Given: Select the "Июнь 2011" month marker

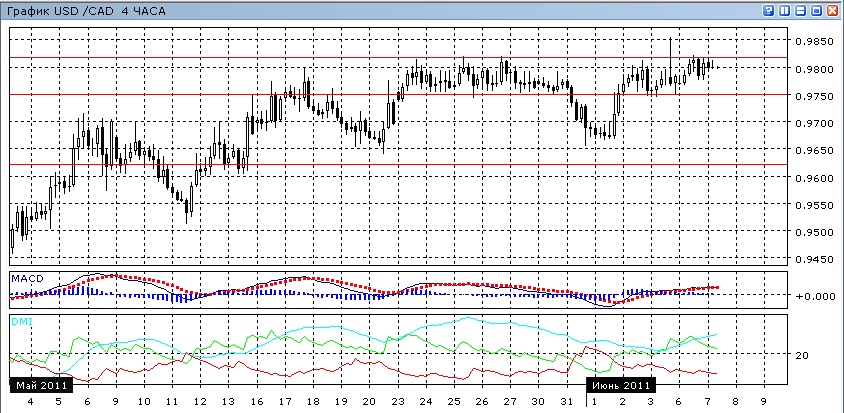Looking at the screenshot, I should (621, 386).
